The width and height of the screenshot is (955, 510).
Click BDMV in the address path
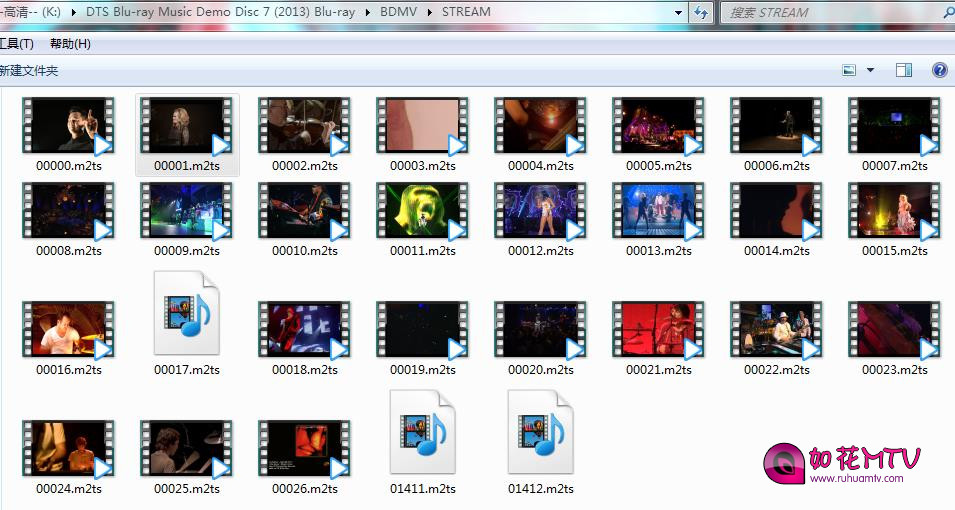point(397,13)
